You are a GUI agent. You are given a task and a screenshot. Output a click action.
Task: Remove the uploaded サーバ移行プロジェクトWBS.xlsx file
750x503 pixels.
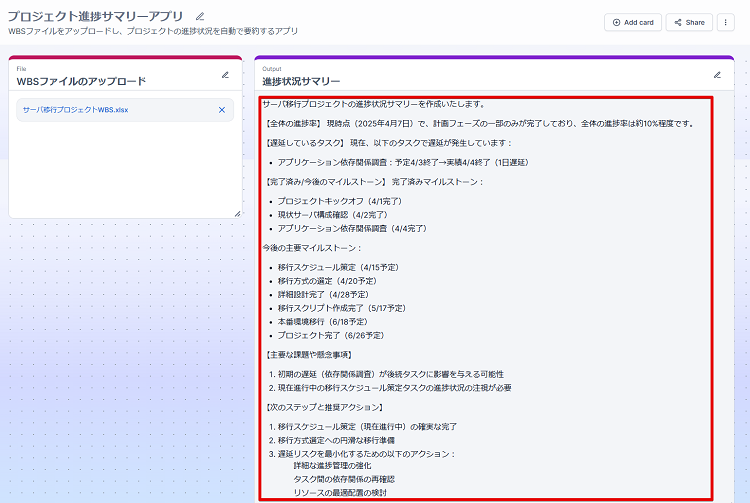[x=222, y=110]
